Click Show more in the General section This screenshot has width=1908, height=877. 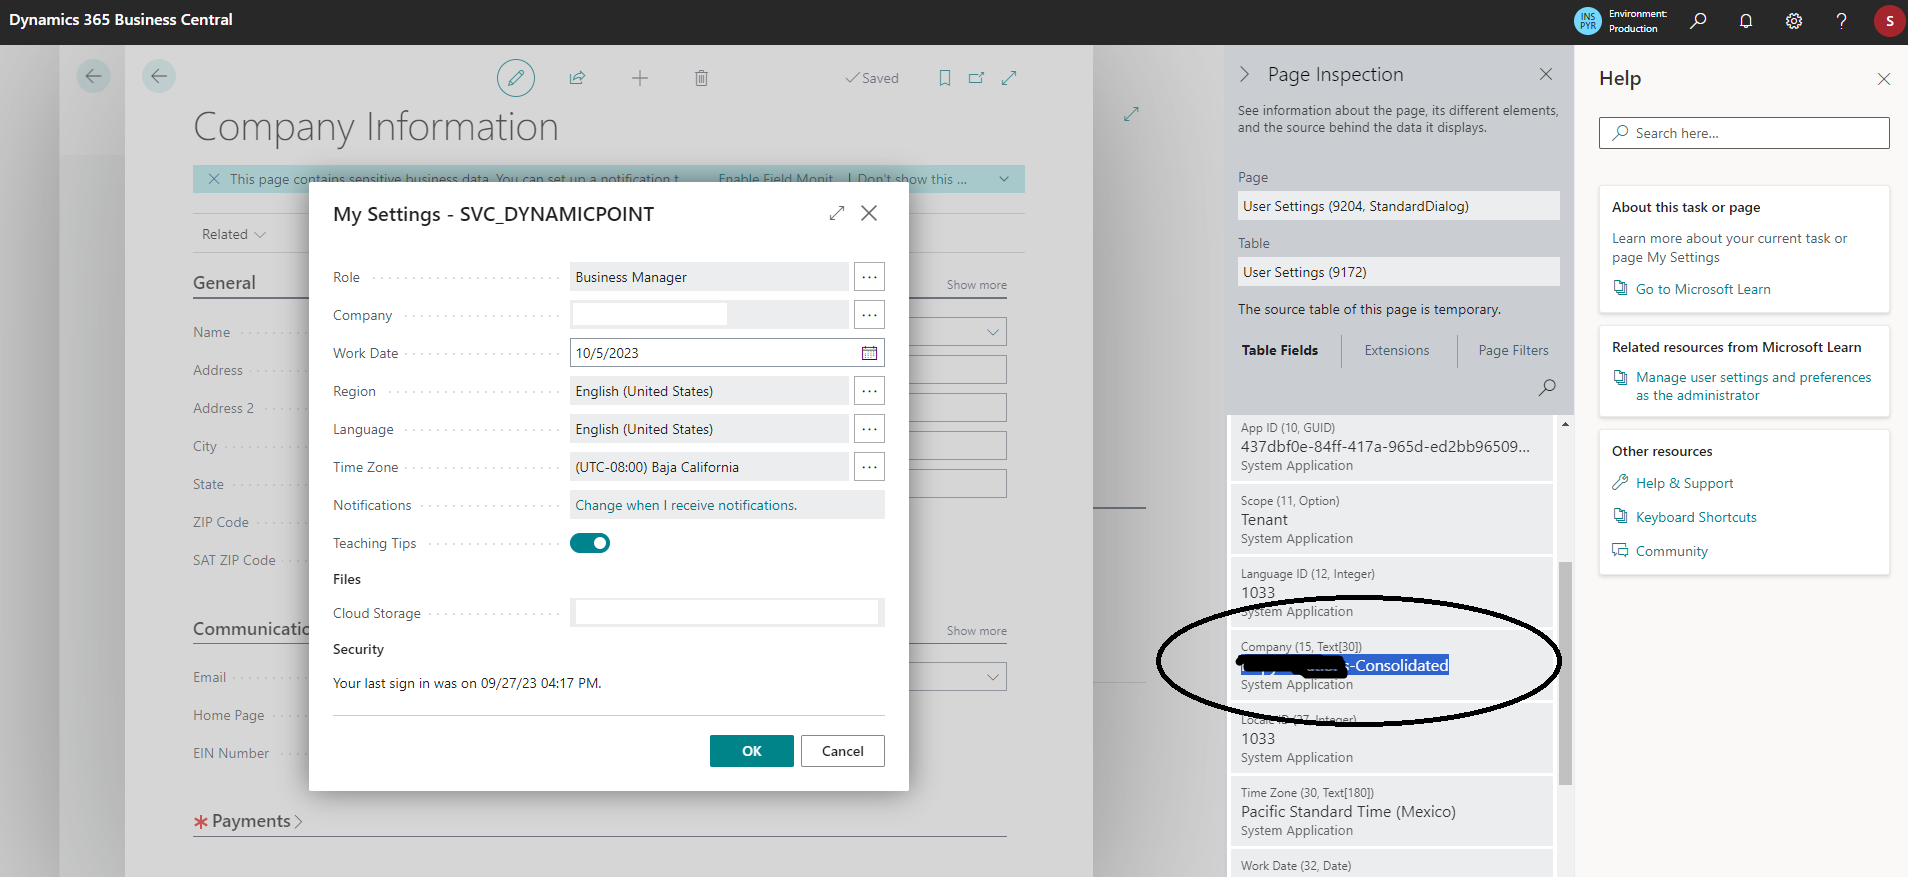977,285
